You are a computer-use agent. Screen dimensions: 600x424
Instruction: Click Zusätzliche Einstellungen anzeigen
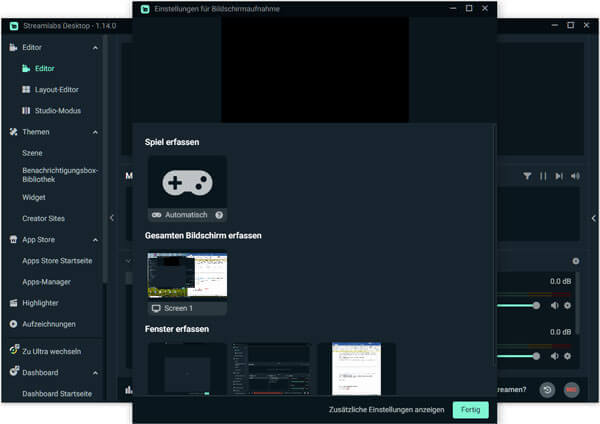[x=386, y=409]
